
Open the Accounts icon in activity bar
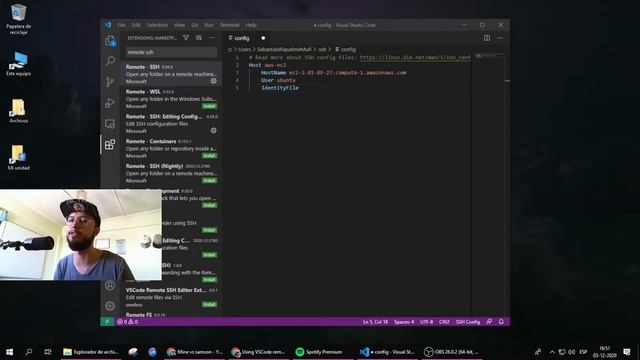point(110,285)
